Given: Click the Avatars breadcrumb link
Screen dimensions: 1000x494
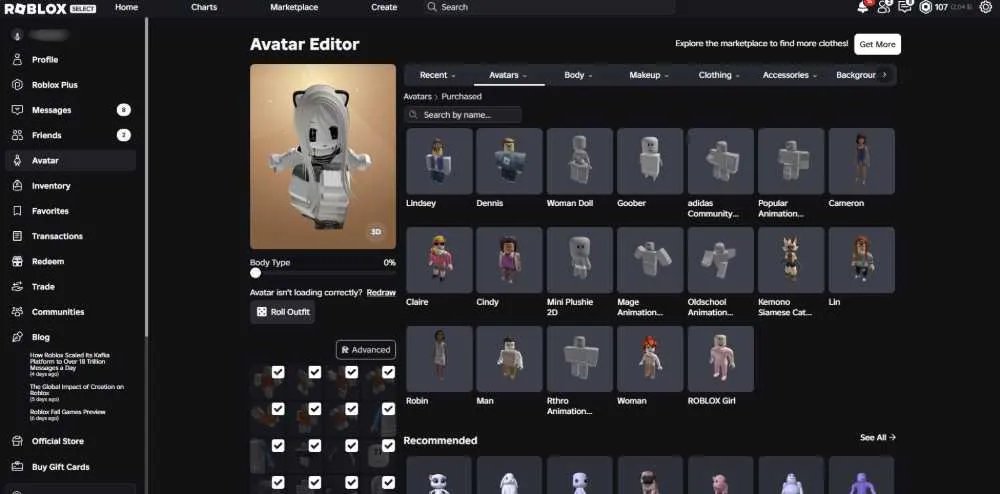Looking at the screenshot, I should [x=418, y=97].
